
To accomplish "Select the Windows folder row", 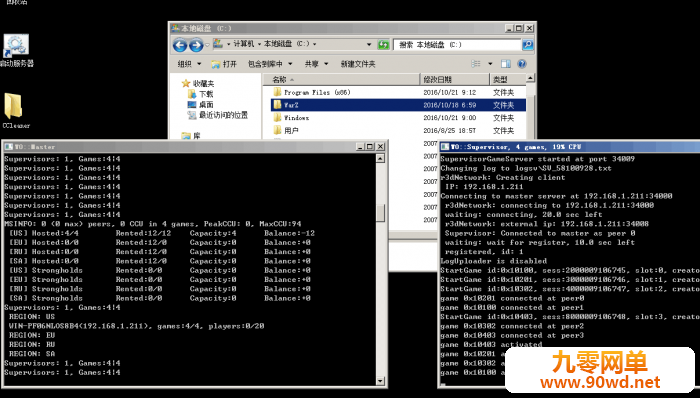I will [398, 118].
